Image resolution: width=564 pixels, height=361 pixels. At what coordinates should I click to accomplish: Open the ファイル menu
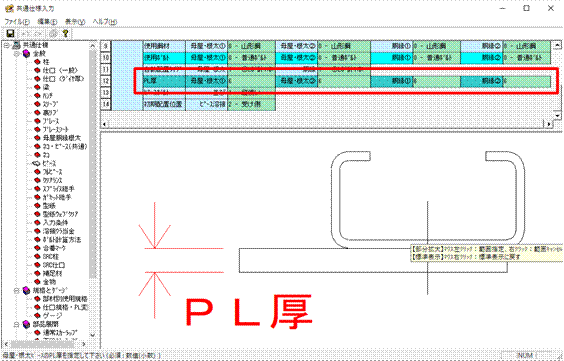(17, 22)
